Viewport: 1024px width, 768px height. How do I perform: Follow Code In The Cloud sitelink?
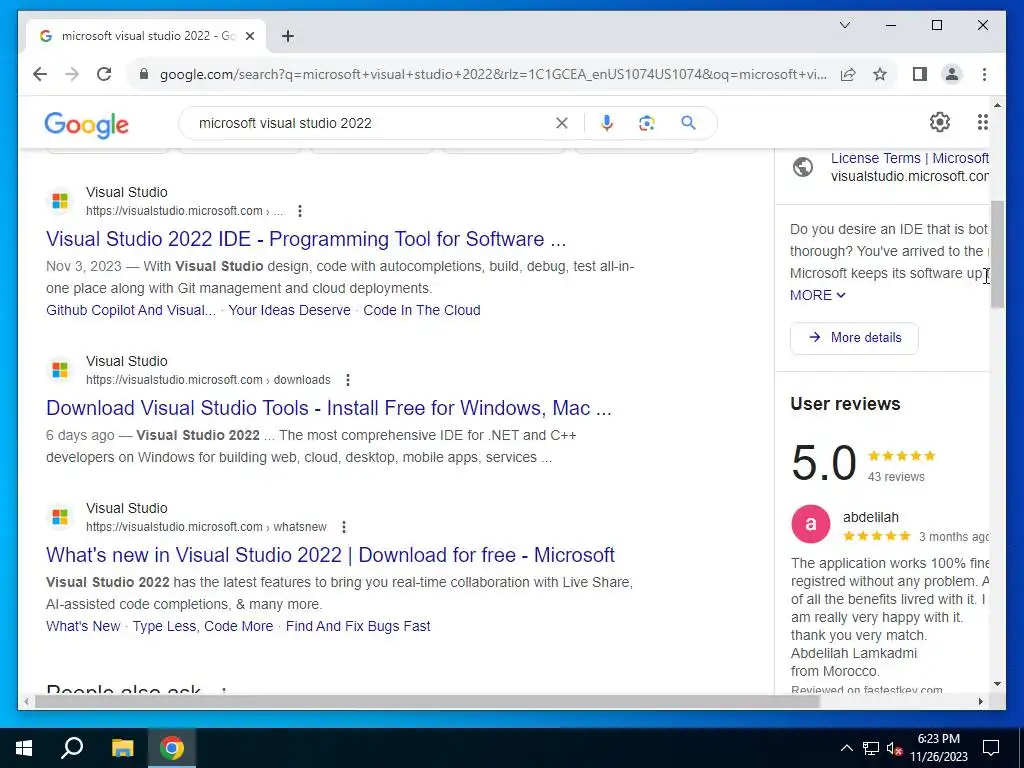tap(422, 310)
